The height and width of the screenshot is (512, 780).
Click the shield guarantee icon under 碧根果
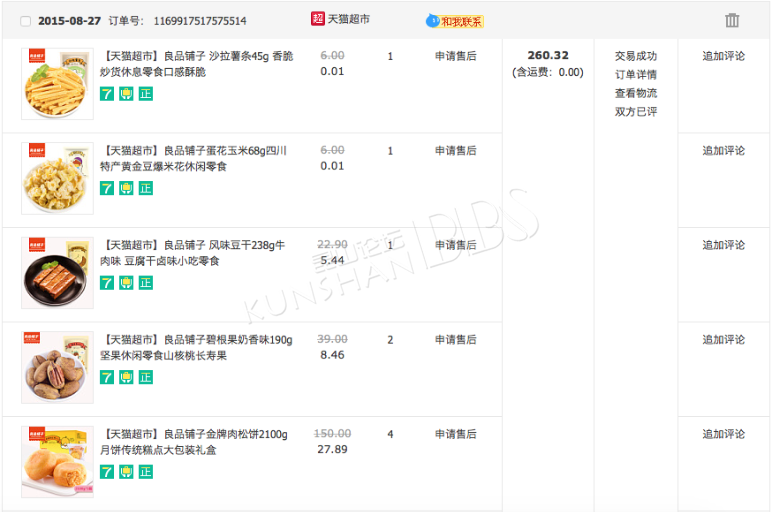pos(126,377)
